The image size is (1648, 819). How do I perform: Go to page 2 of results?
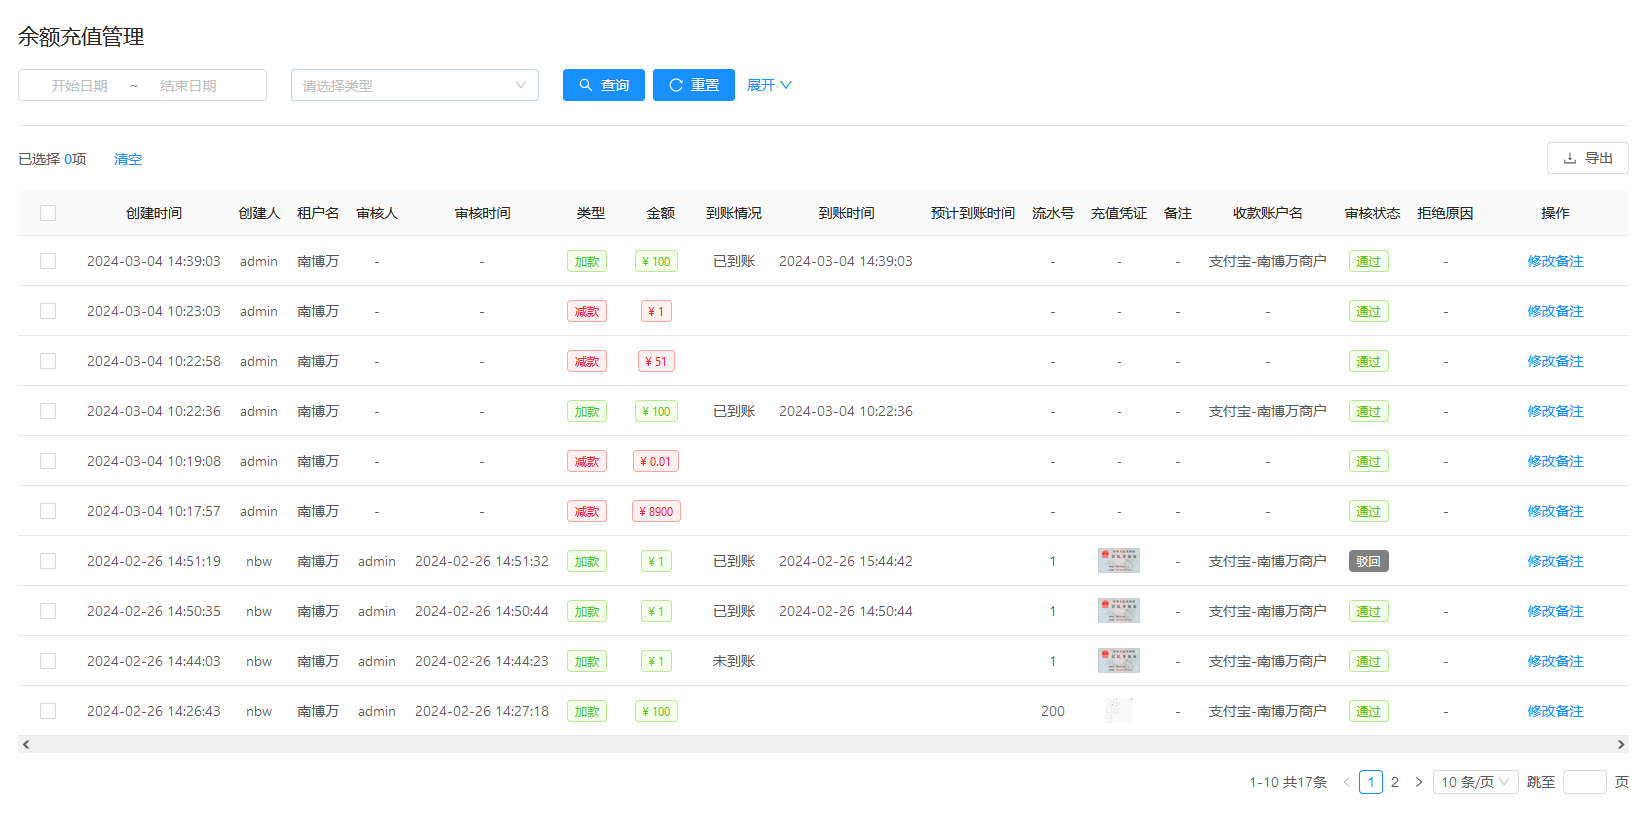coord(1395,782)
